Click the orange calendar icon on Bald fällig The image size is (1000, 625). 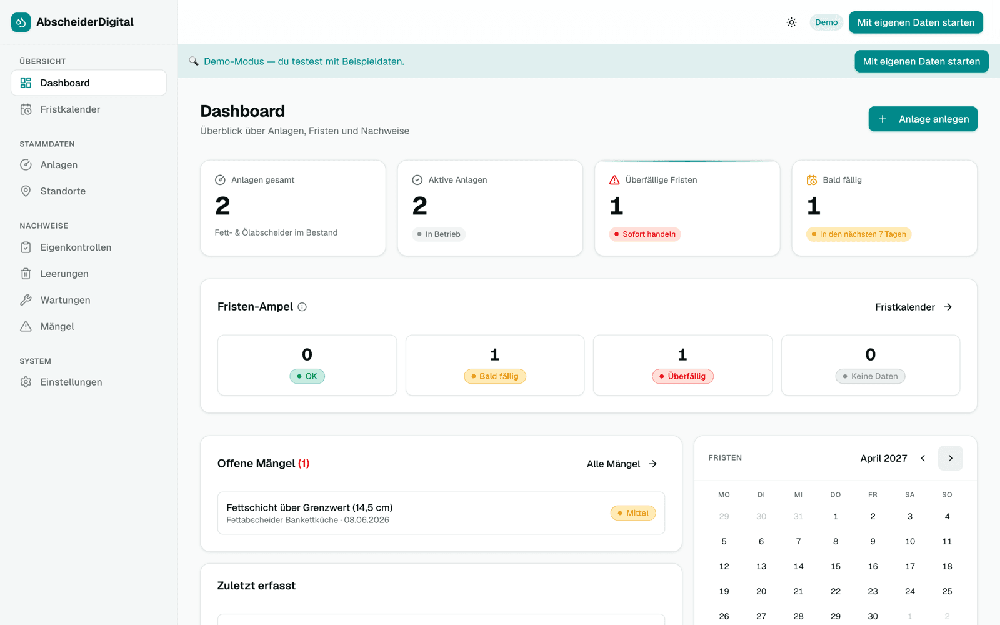tap(812, 180)
